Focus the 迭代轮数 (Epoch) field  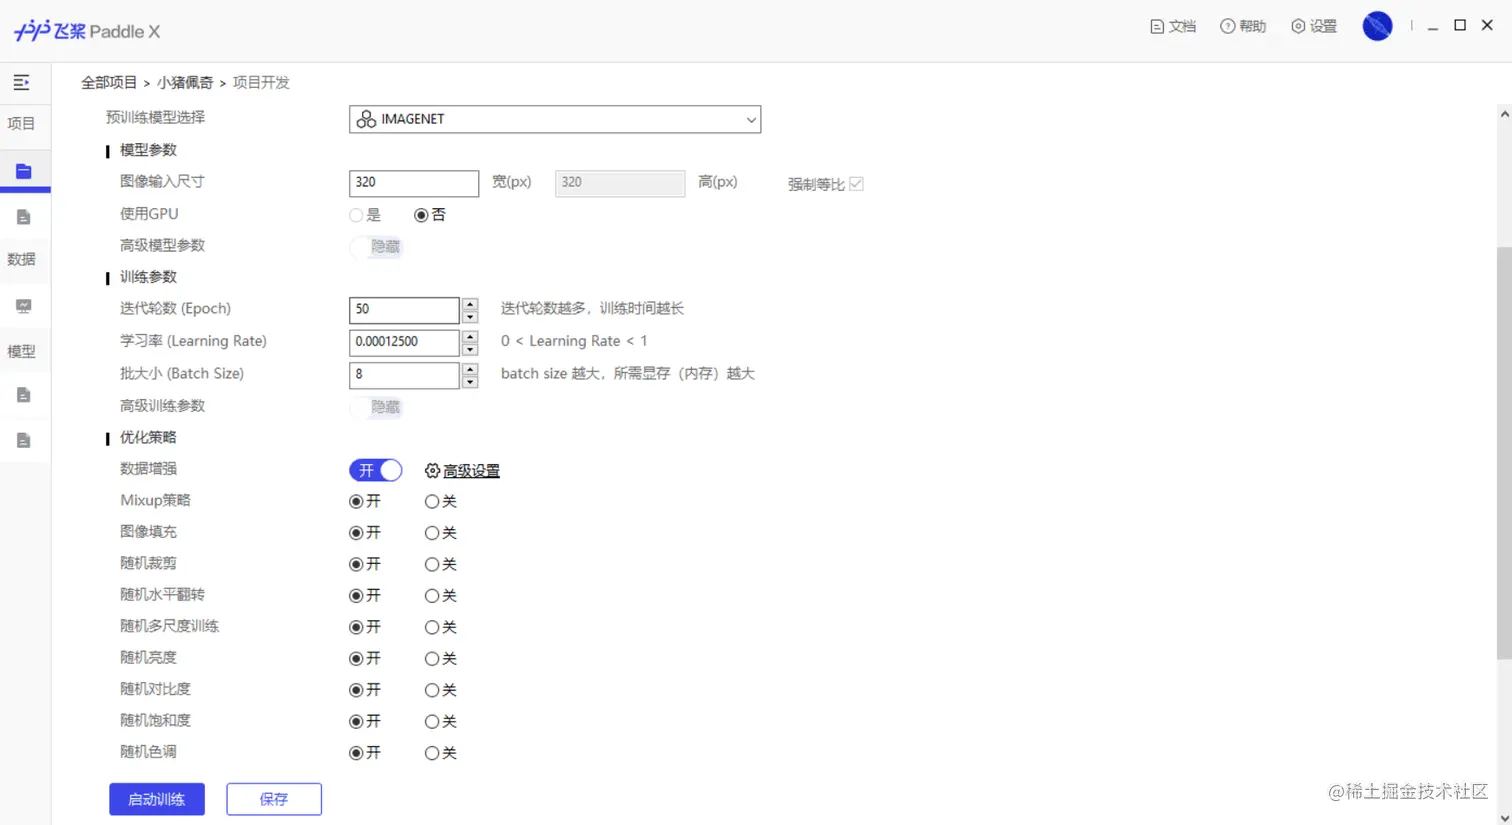pos(404,310)
